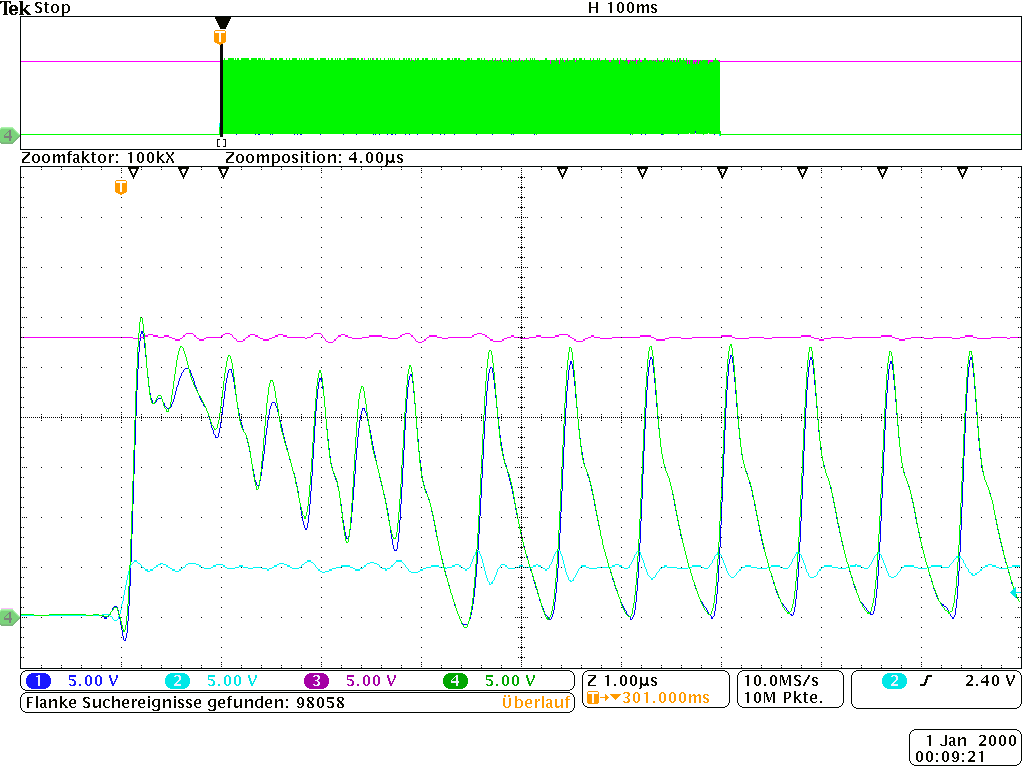This screenshot has width=1024, height=768.
Task: Select the H 100ms horizontal scale readout
Action: (x=623, y=8)
